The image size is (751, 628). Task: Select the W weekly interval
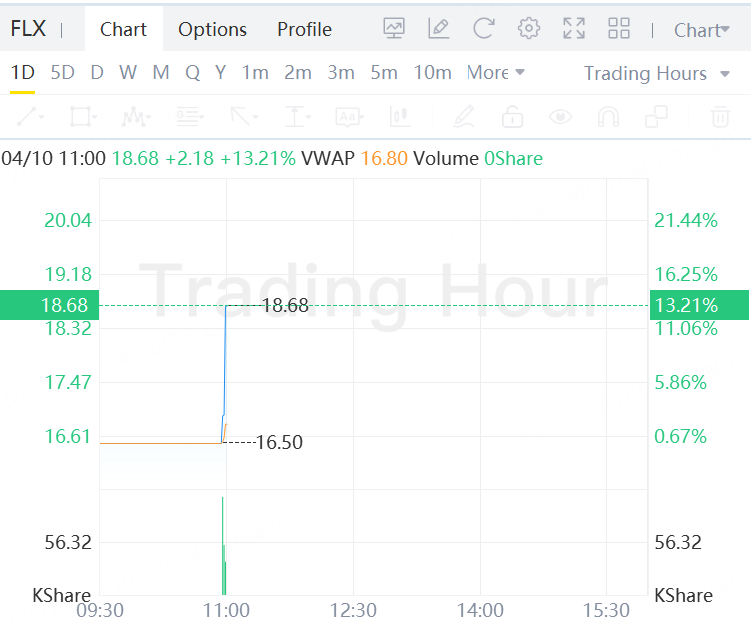click(128, 73)
